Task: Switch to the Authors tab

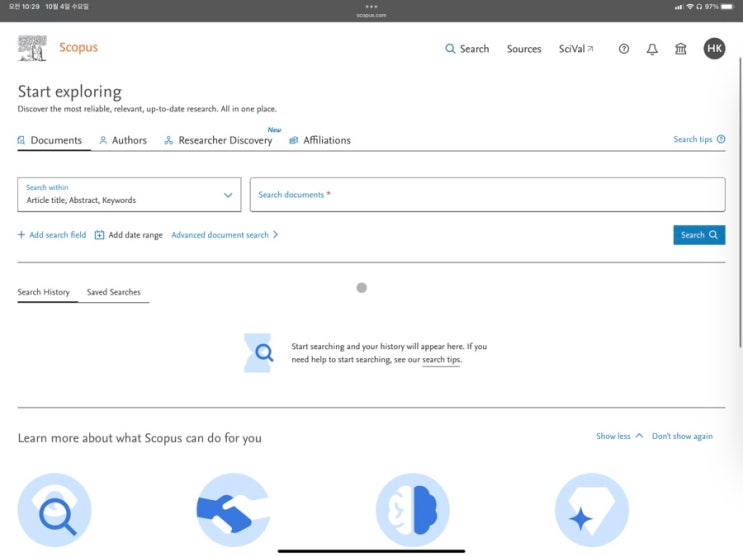Action: pos(123,140)
